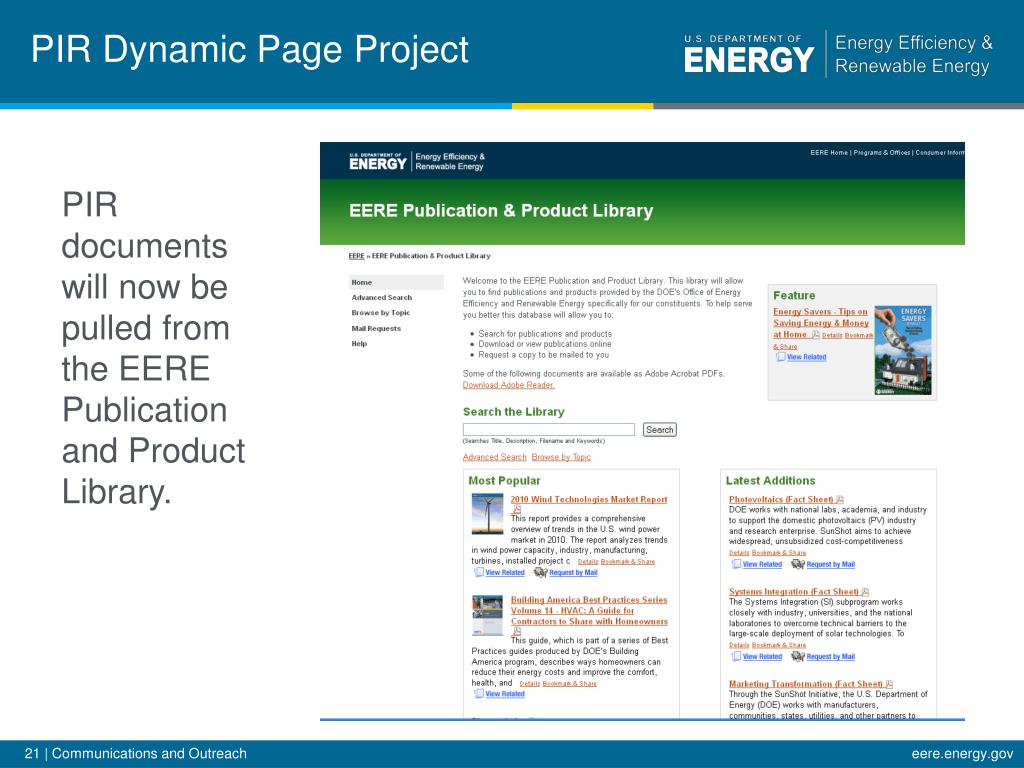1024x768 pixels.
Task: Click the eere.energy.gov text in slide footer
Action: pyautogui.click(x=962, y=754)
